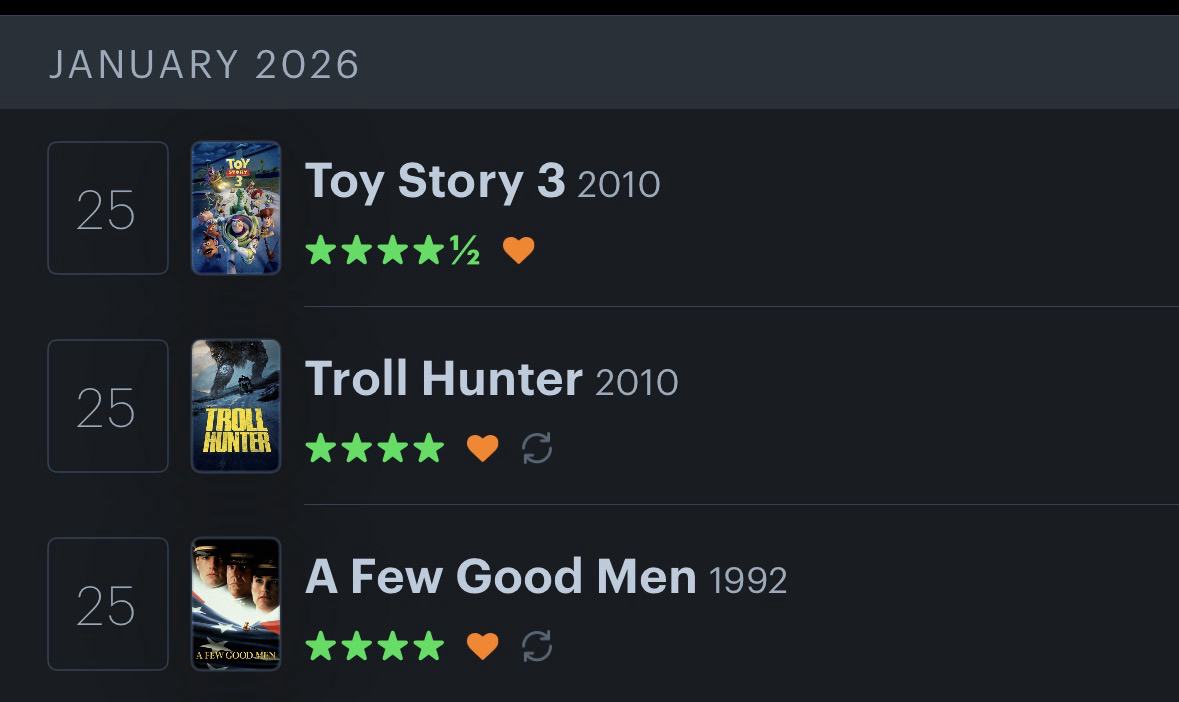This screenshot has width=1179, height=702.
Task: Open the Toy Story 3 title link
Action: tap(435, 181)
